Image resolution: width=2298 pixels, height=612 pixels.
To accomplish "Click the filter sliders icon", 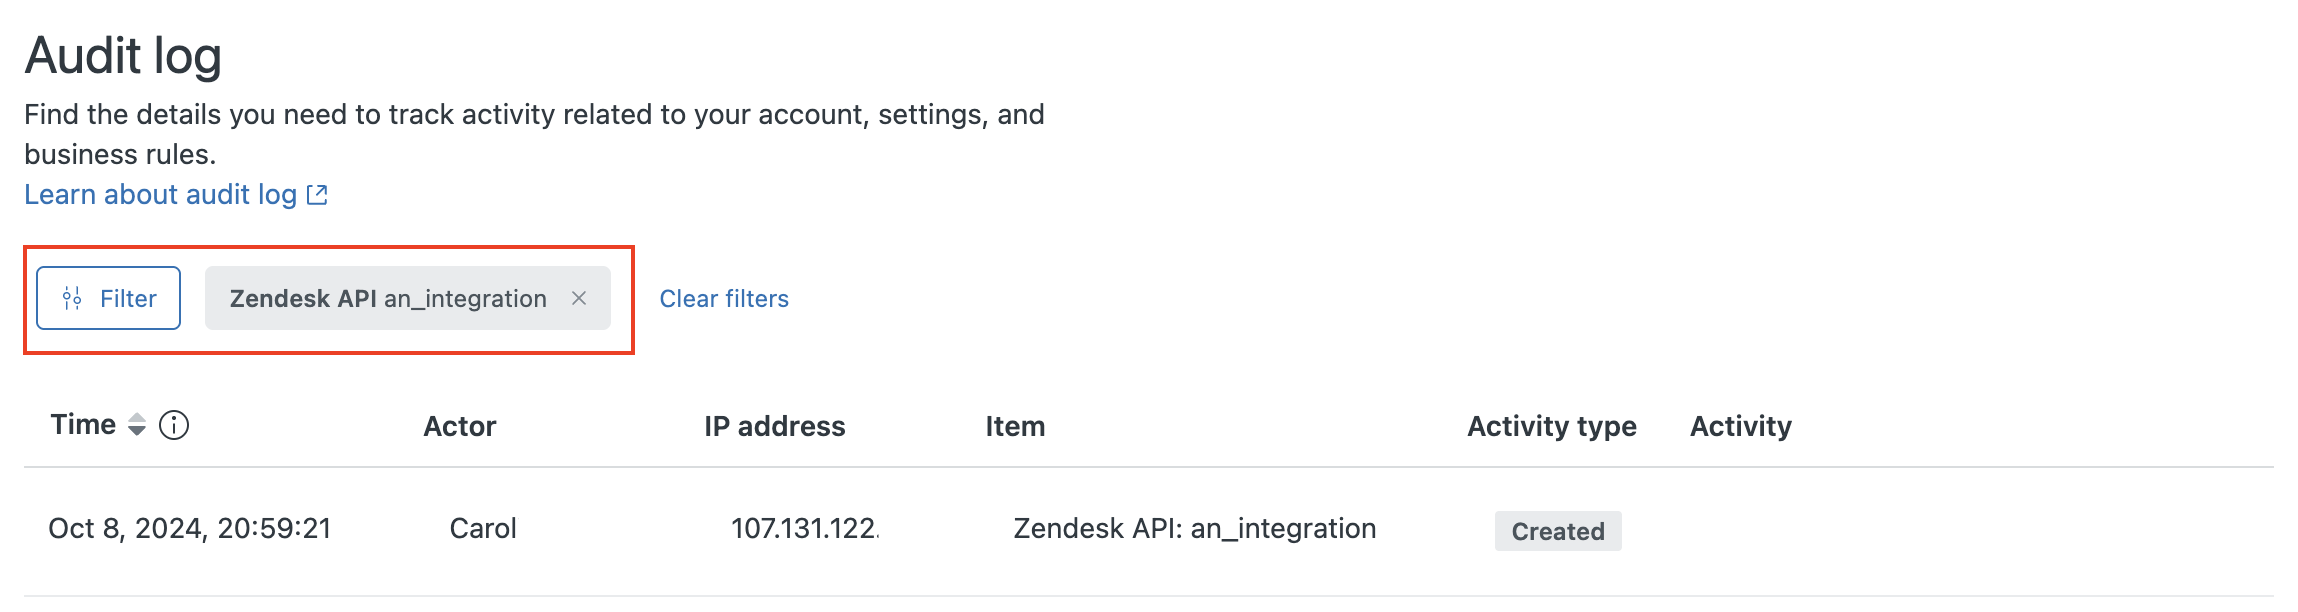I will [72, 298].
